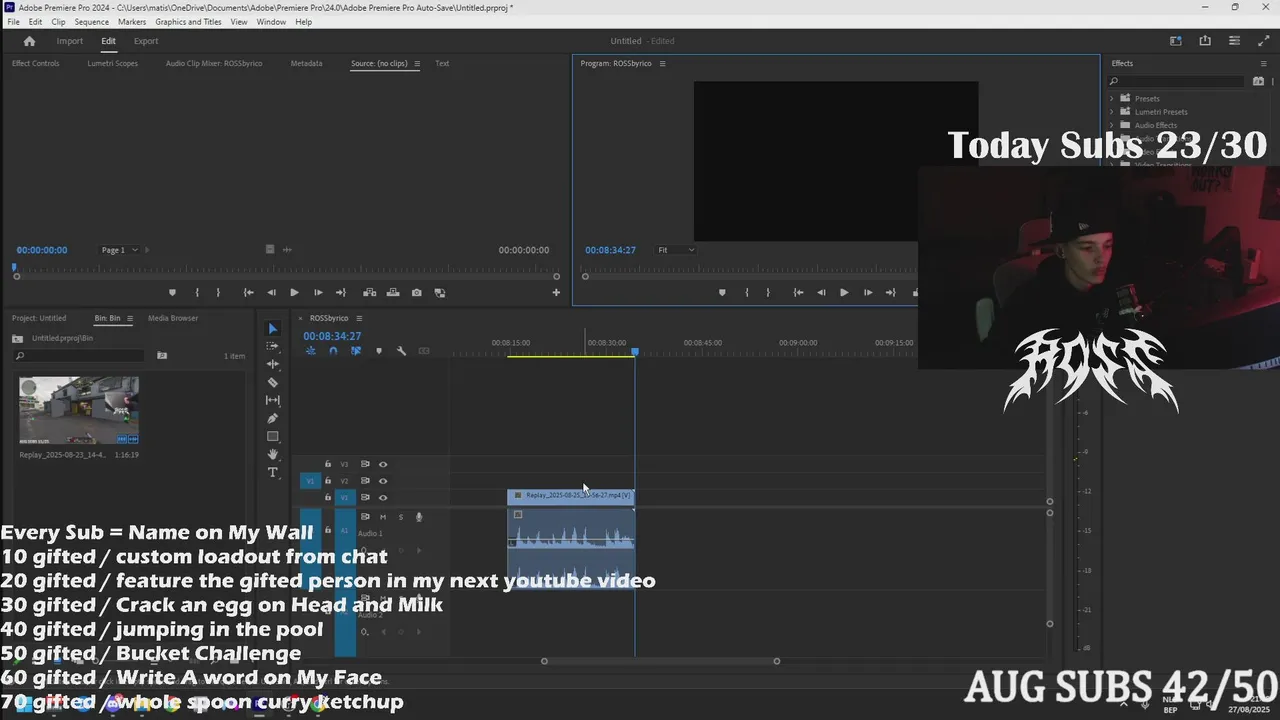This screenshot has height=720, width=1280.
Task: Select the Track Select Forward tool
Action: [x=273, y=346]
